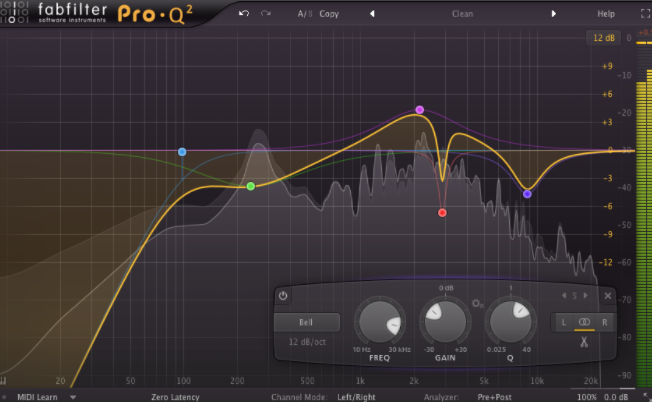This screenshot has height=402, width=652.
Task: Open the Bell filter shape dropdown
Action: (x=306, y=322)
